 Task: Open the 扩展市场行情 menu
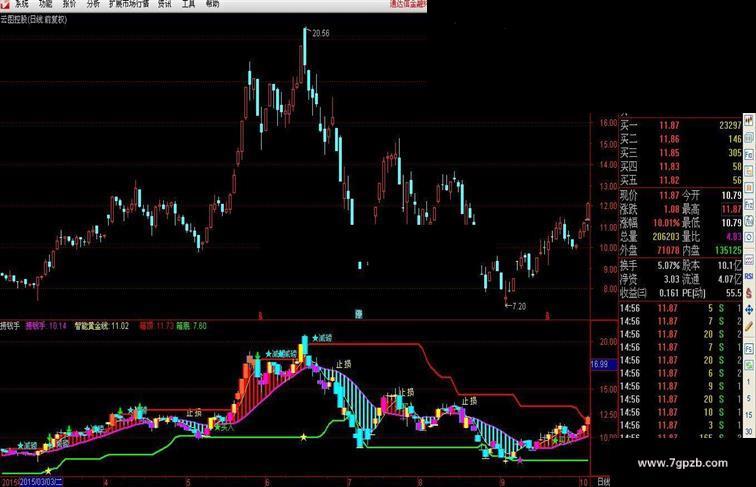pos(129,4)
